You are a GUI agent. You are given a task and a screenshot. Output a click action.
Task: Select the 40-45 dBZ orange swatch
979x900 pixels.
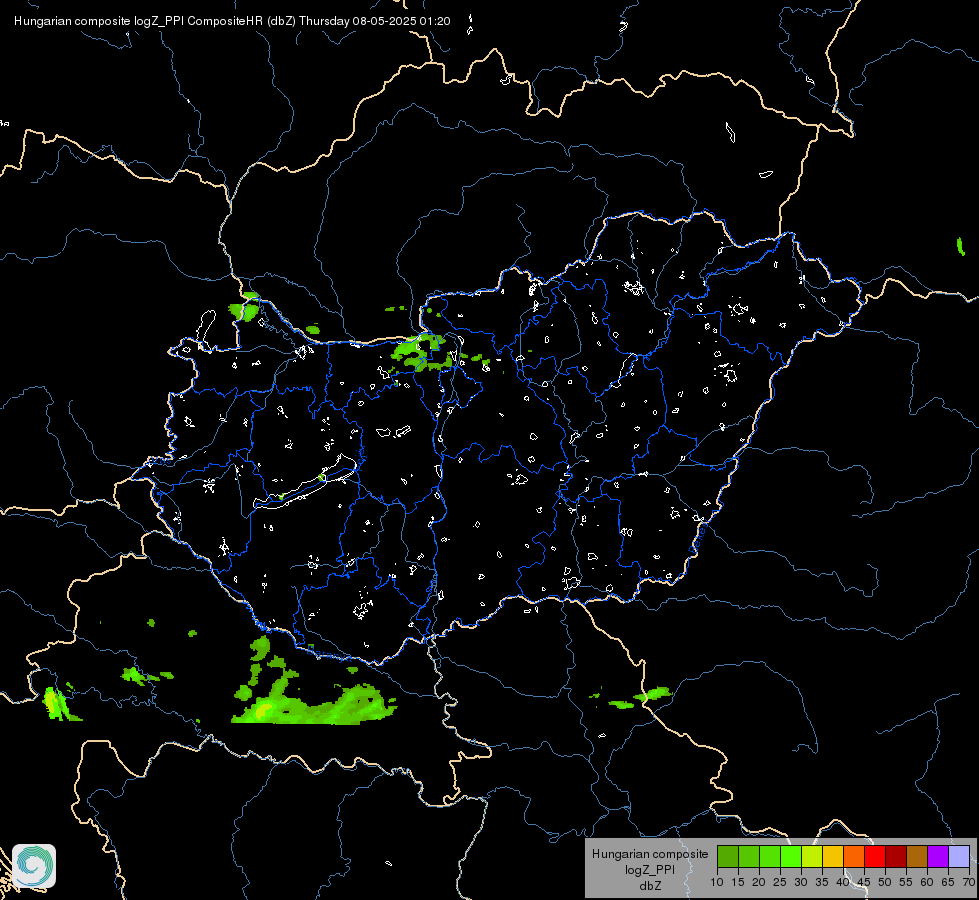854,856
